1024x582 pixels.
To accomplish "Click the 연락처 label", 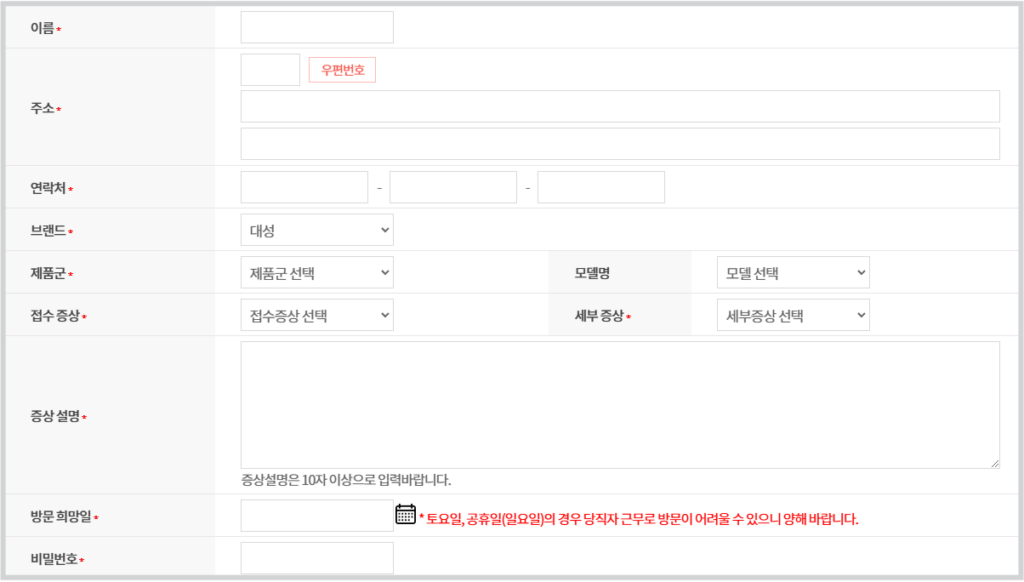I will (48, 189).
